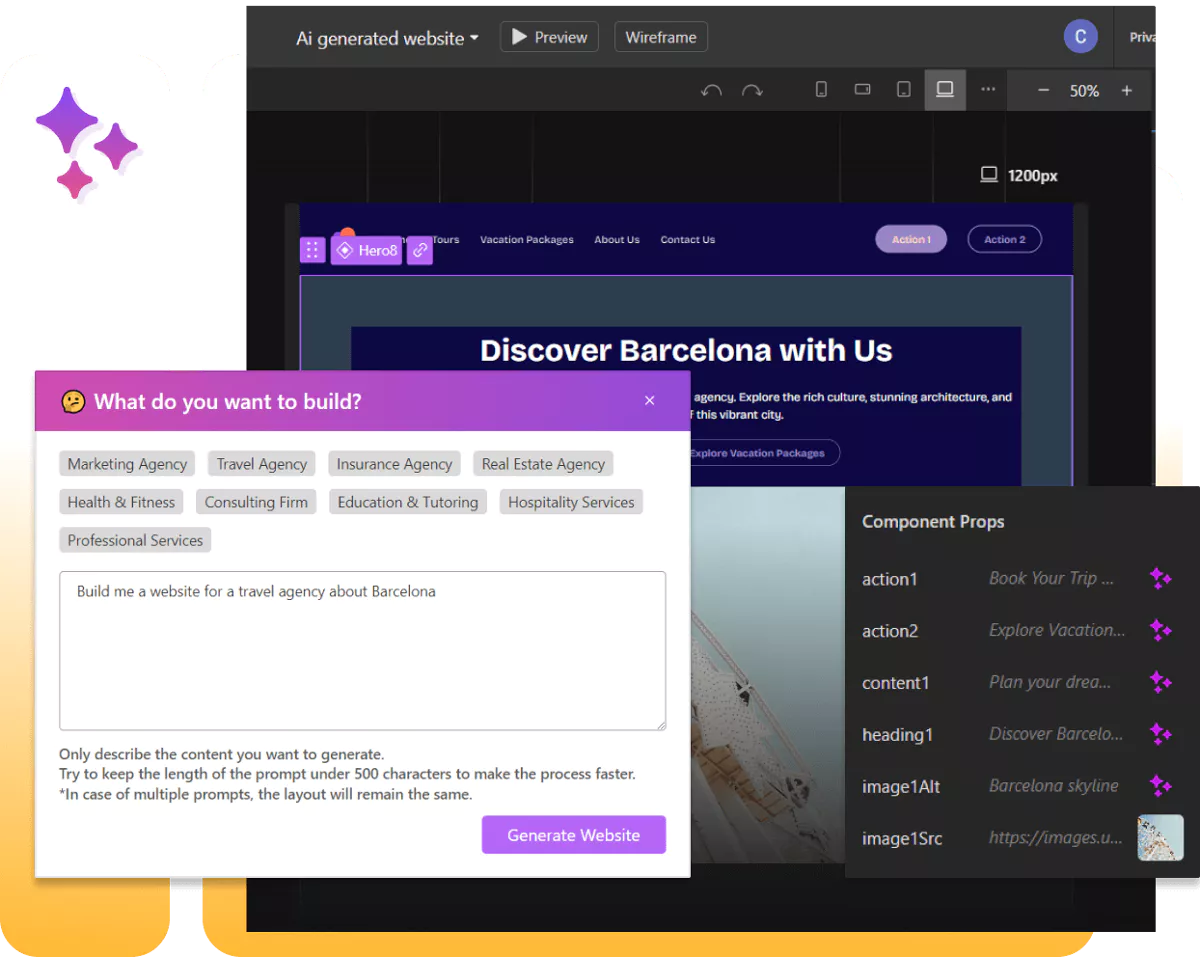Click the AI sparkle icon for action1

pyautogui.click(x=1160, y=578)
